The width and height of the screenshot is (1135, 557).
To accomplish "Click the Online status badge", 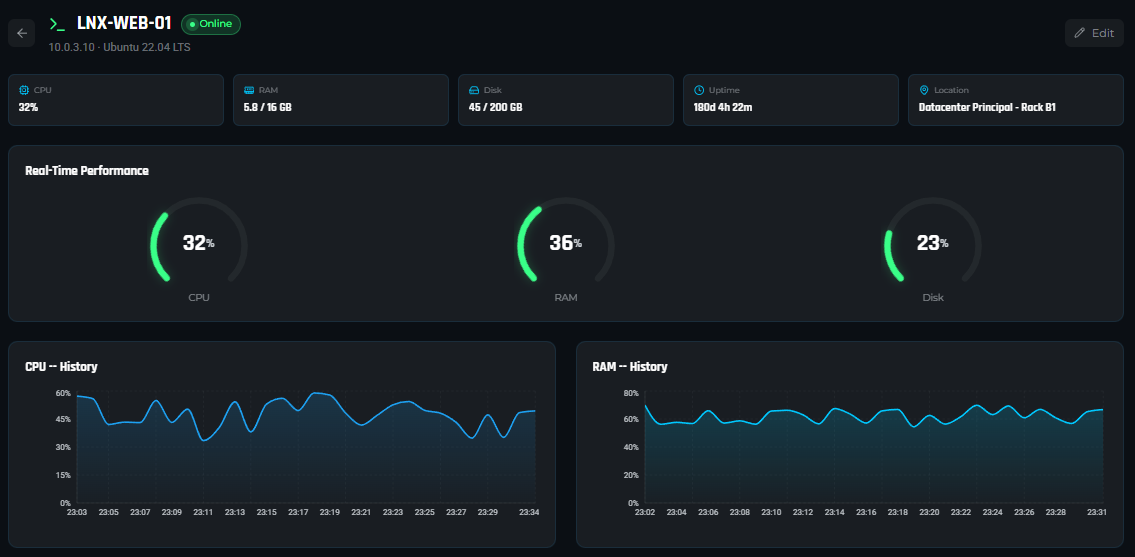I will coord(211,24).
